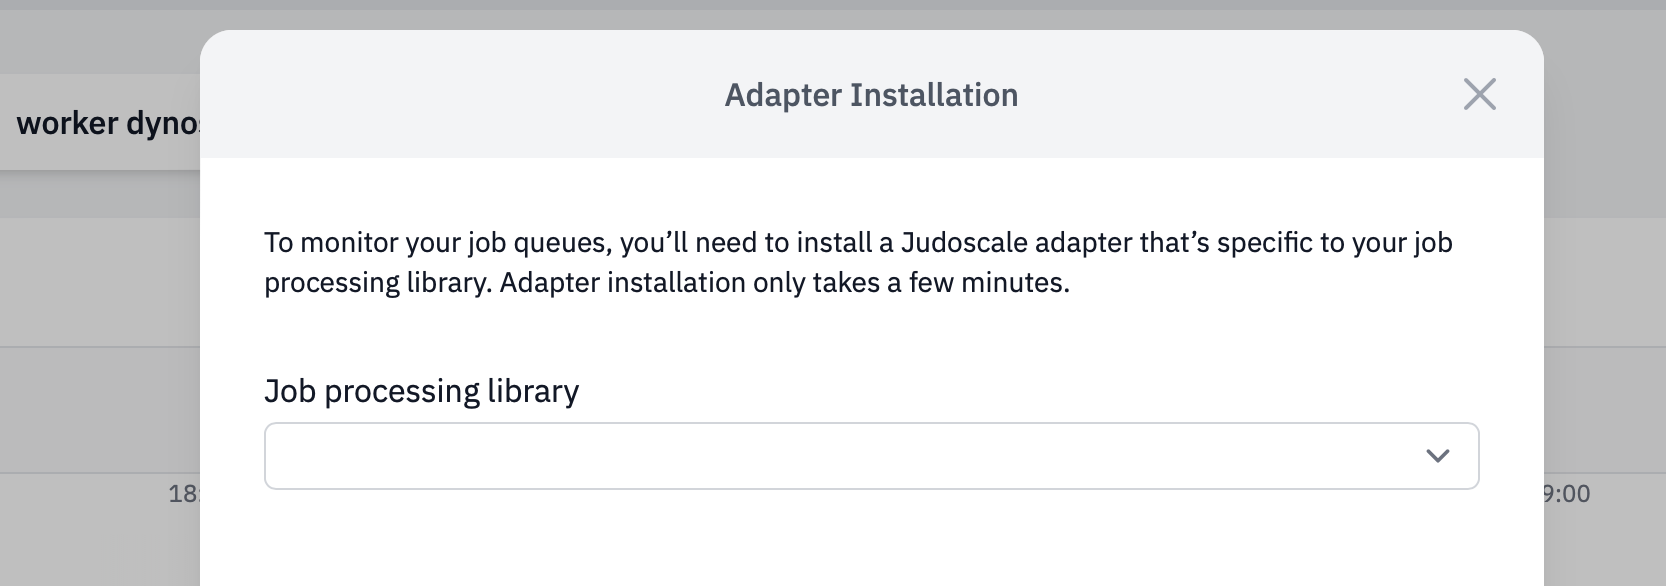Image resolution: width=1666 pixels, height=586 pixels.
Task: Click the "Job processing library" field label
Action: click(x=421, y=390)
